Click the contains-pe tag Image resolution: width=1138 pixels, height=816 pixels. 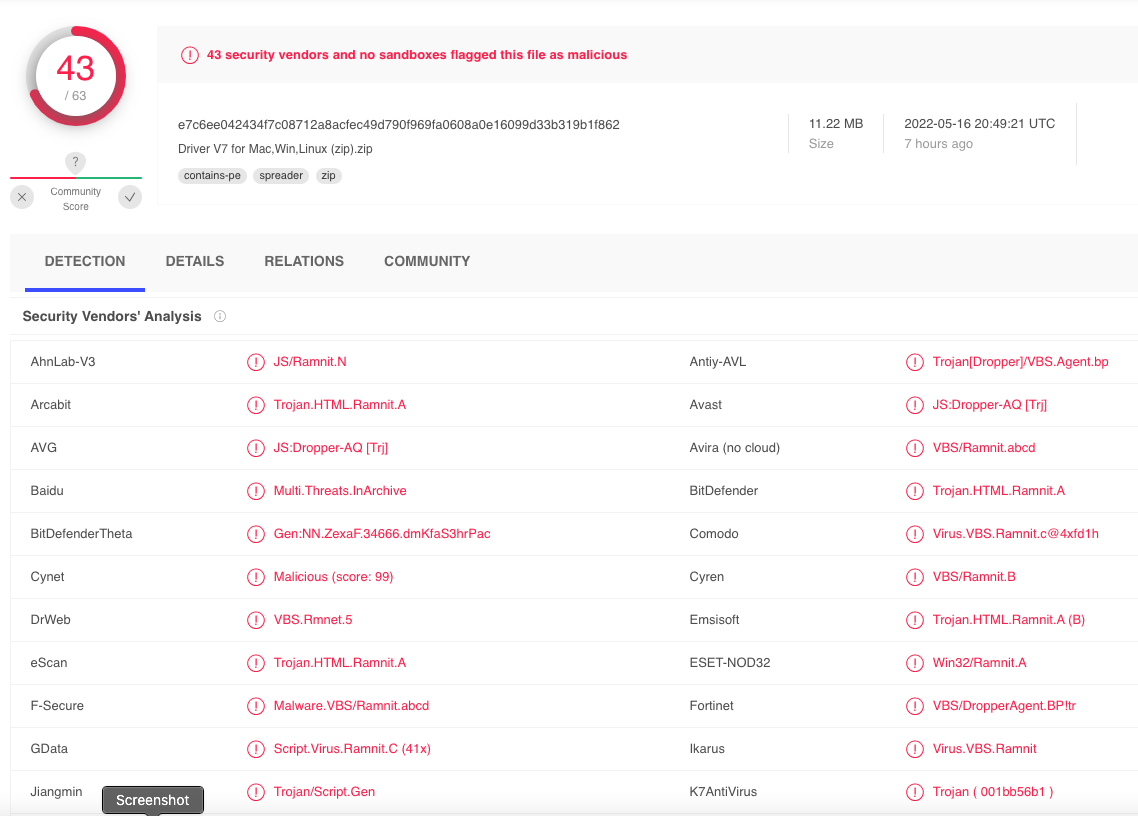[212, 176]
